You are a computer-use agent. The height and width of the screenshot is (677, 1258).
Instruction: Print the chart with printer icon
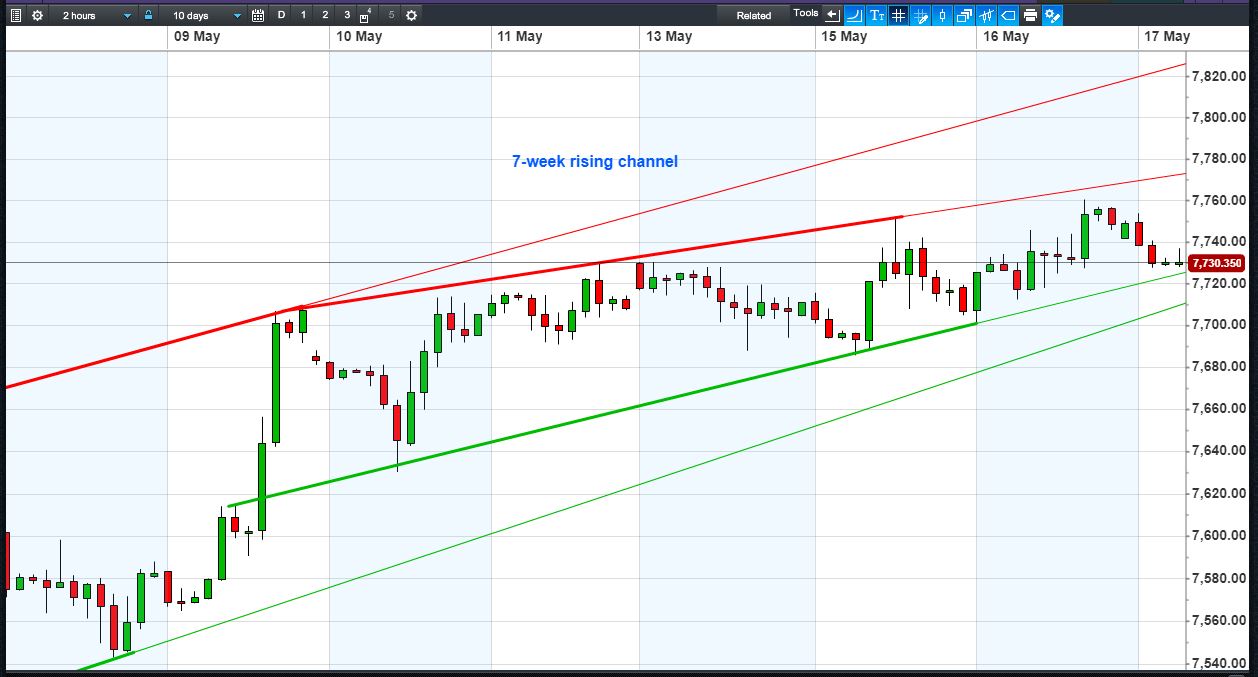coord(1030,15)
